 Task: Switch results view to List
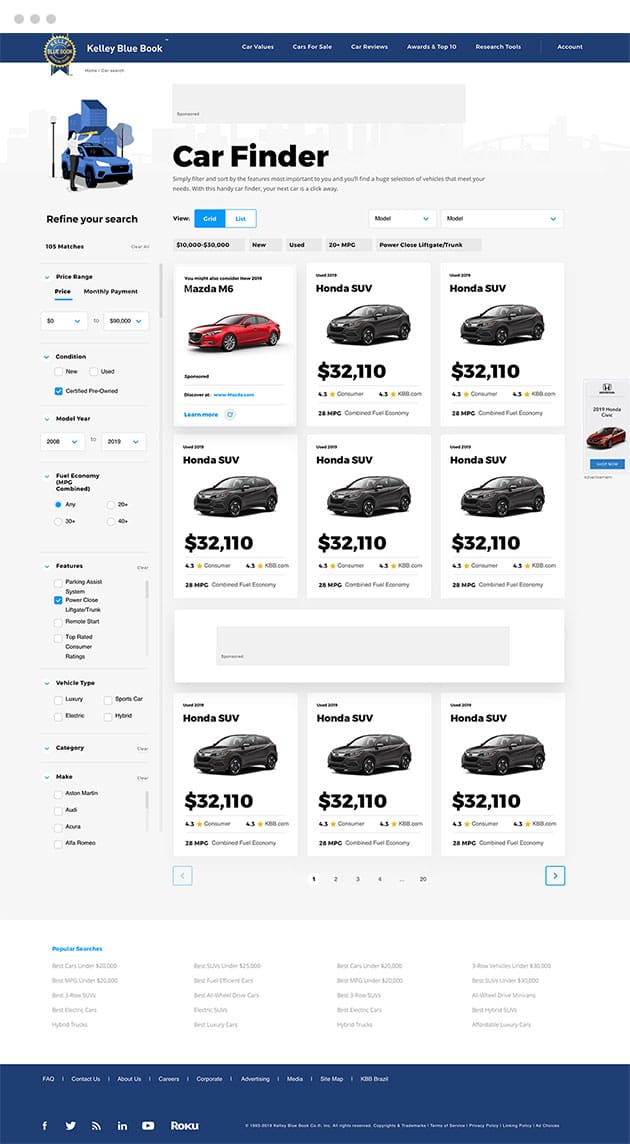pyautogui.click(x=240, y=218)
